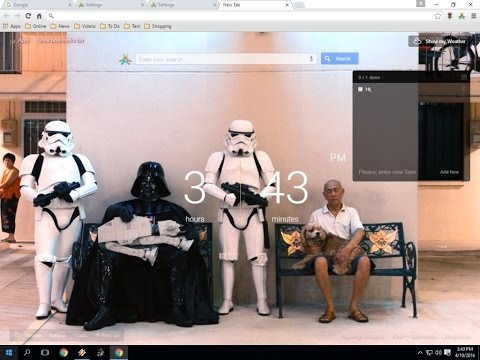
Task: Select the New Tab tab
Action: coord(256,5)
